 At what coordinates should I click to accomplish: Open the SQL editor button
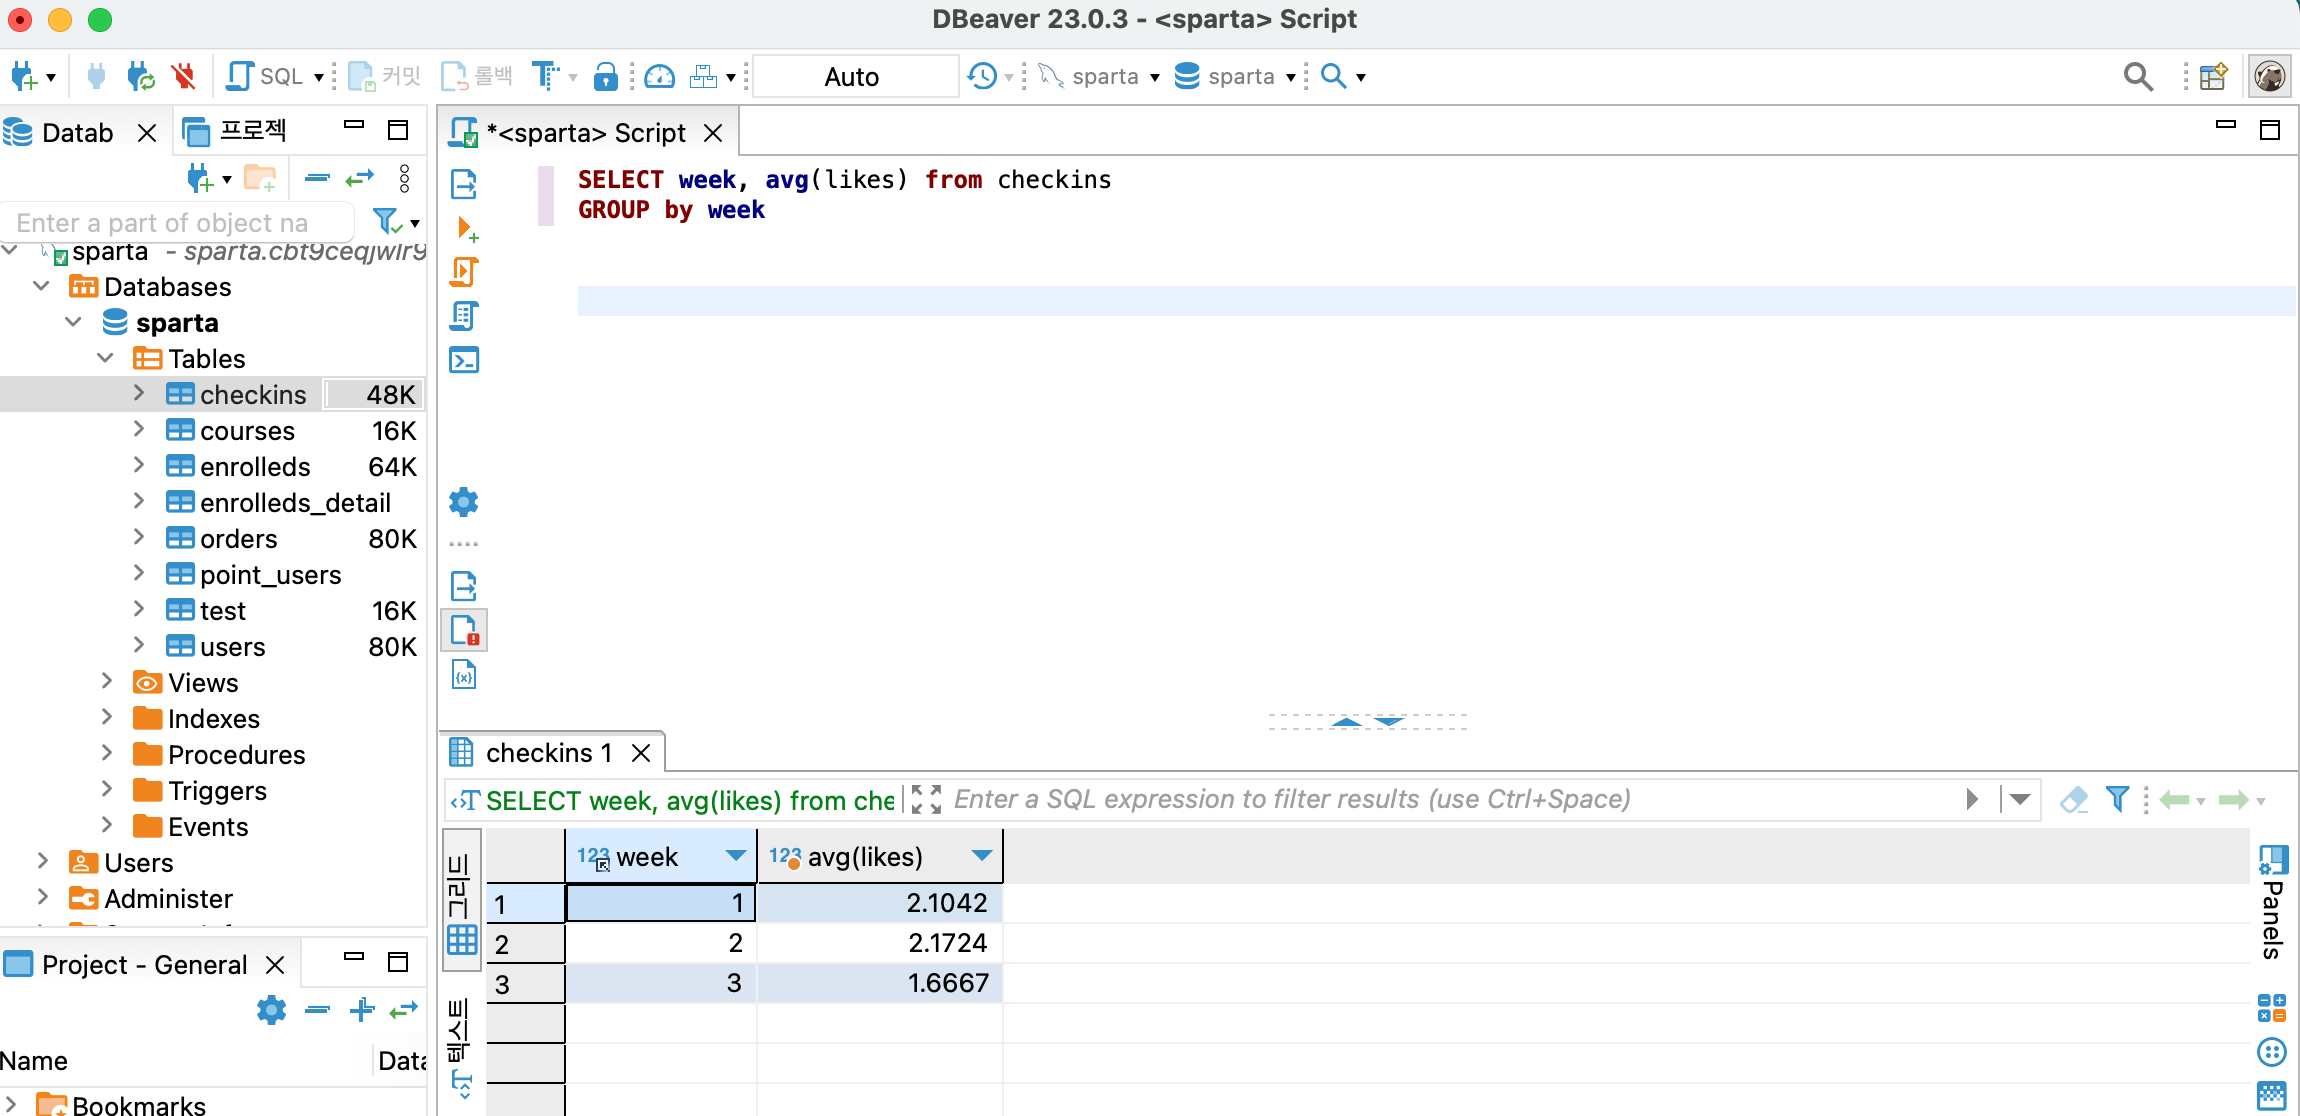pyautogui.click(x=265, y=77)
